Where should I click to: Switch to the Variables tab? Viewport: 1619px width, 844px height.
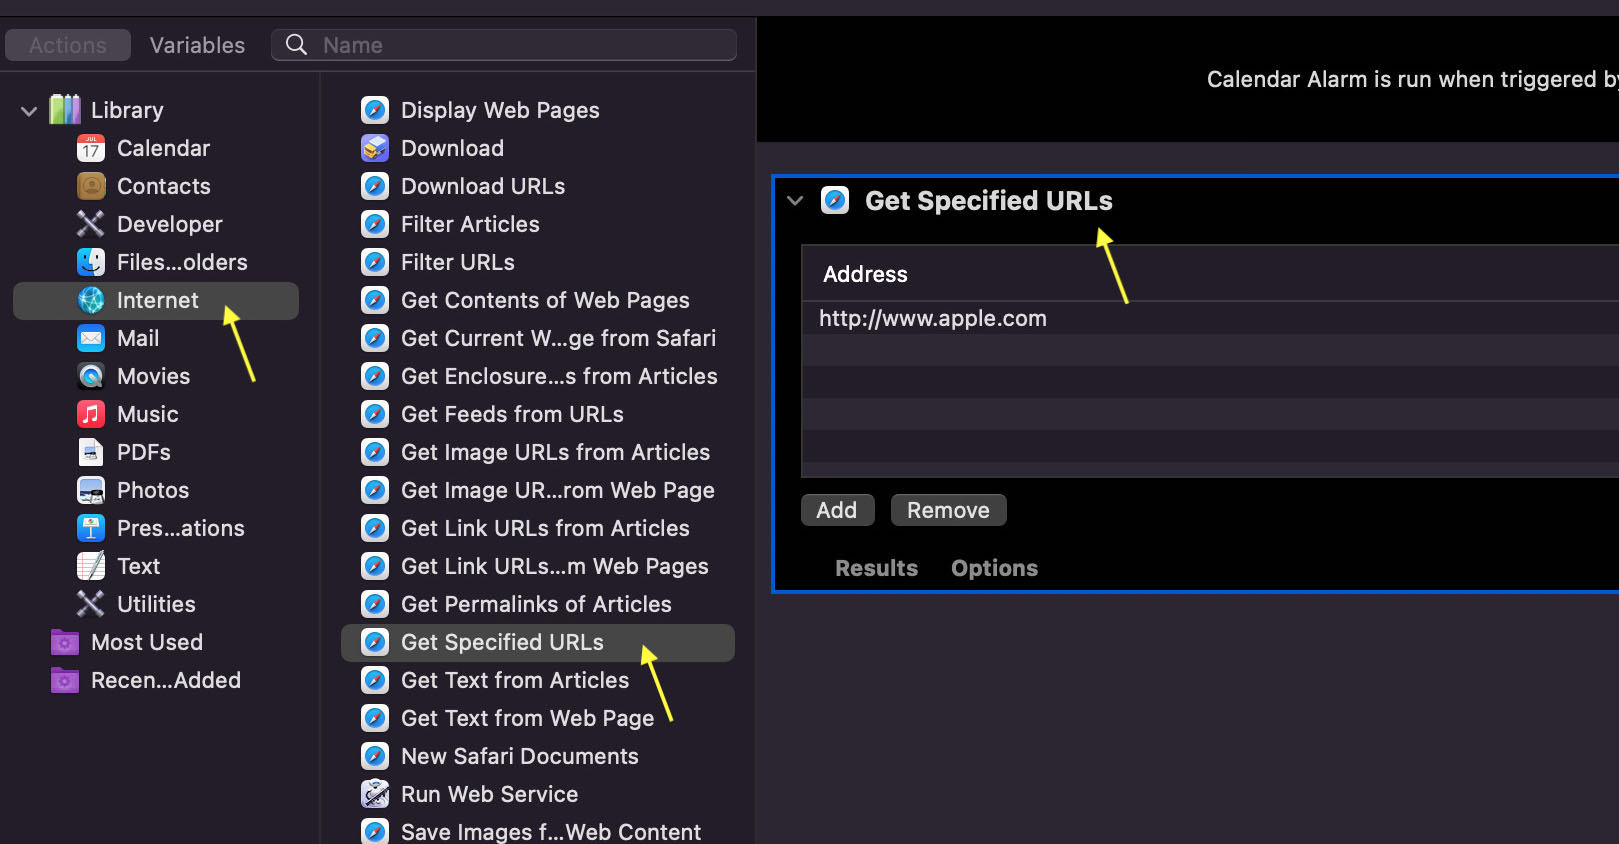[x=197, y=45]
